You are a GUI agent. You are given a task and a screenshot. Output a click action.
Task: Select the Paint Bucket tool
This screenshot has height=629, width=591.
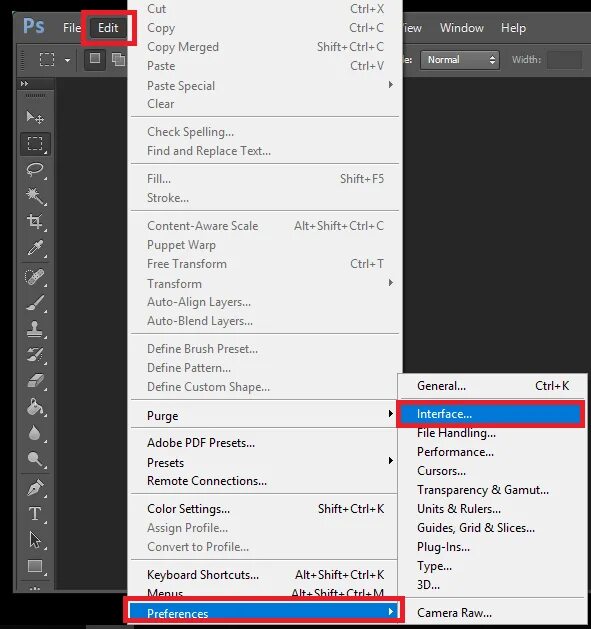coord(35,407)
